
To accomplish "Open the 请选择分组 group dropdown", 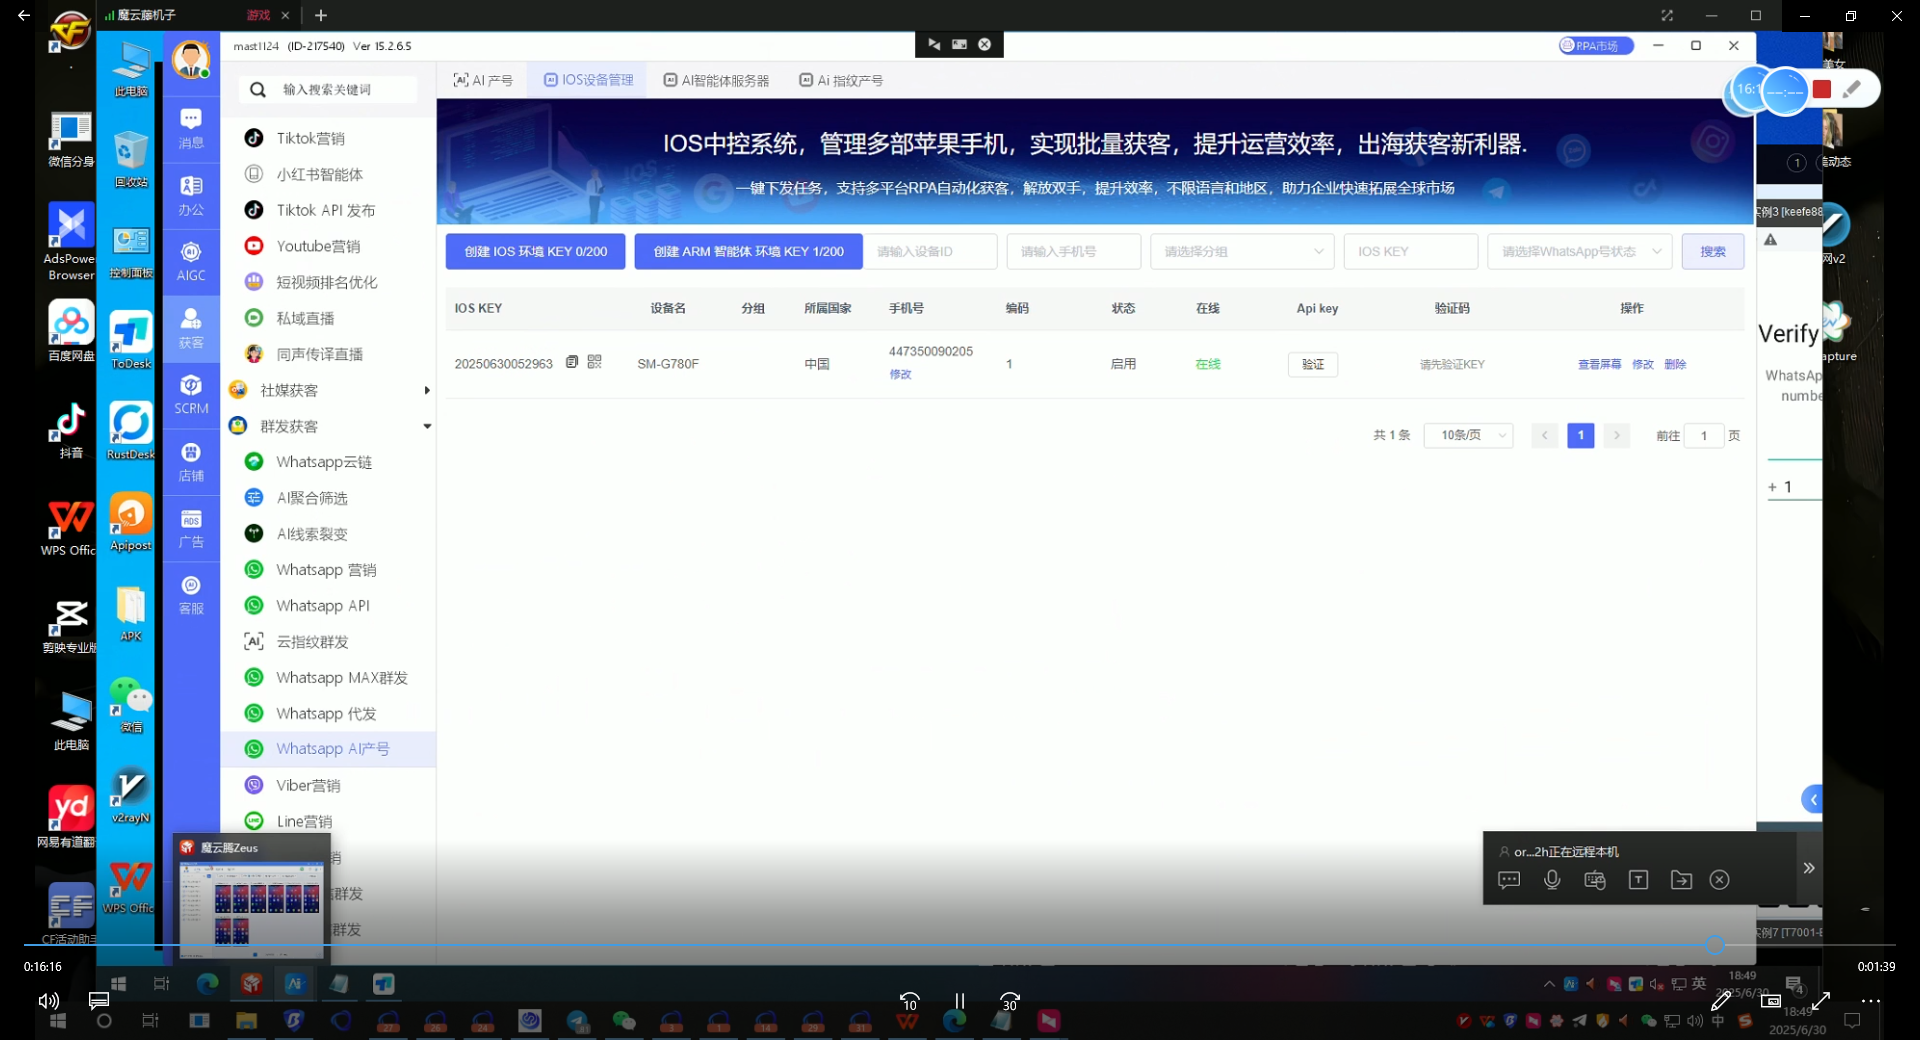I will (x=1242, y=252).
